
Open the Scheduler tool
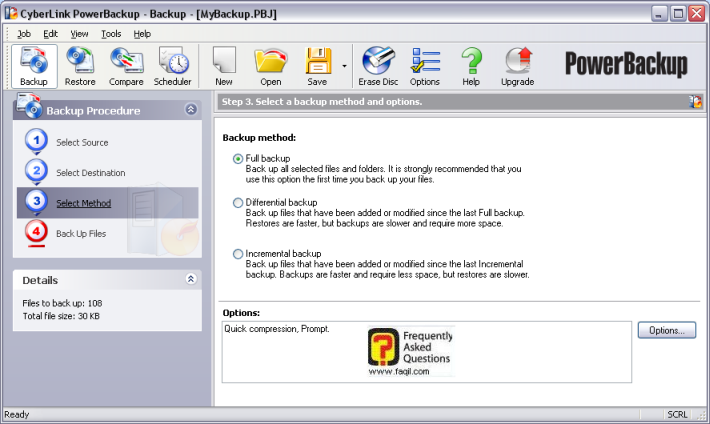click(x=173, y=67)
